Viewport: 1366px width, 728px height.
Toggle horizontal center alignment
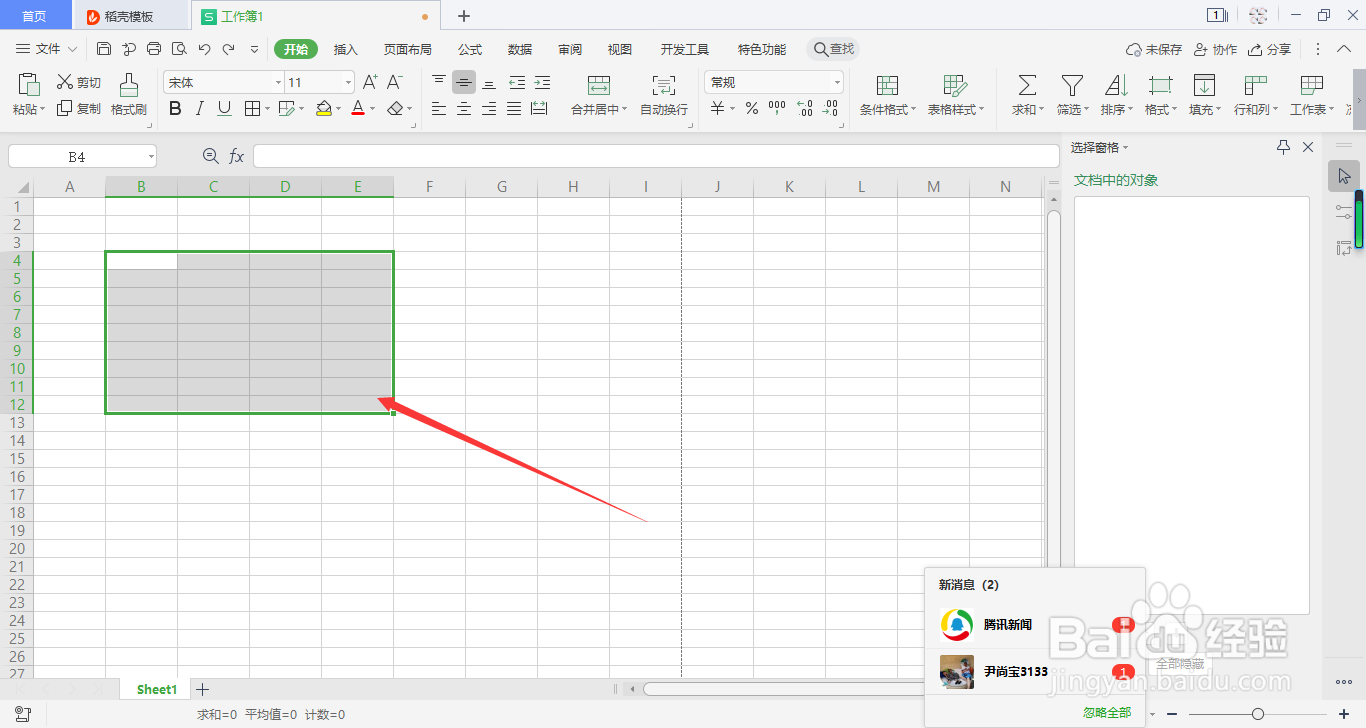[464, 108]
